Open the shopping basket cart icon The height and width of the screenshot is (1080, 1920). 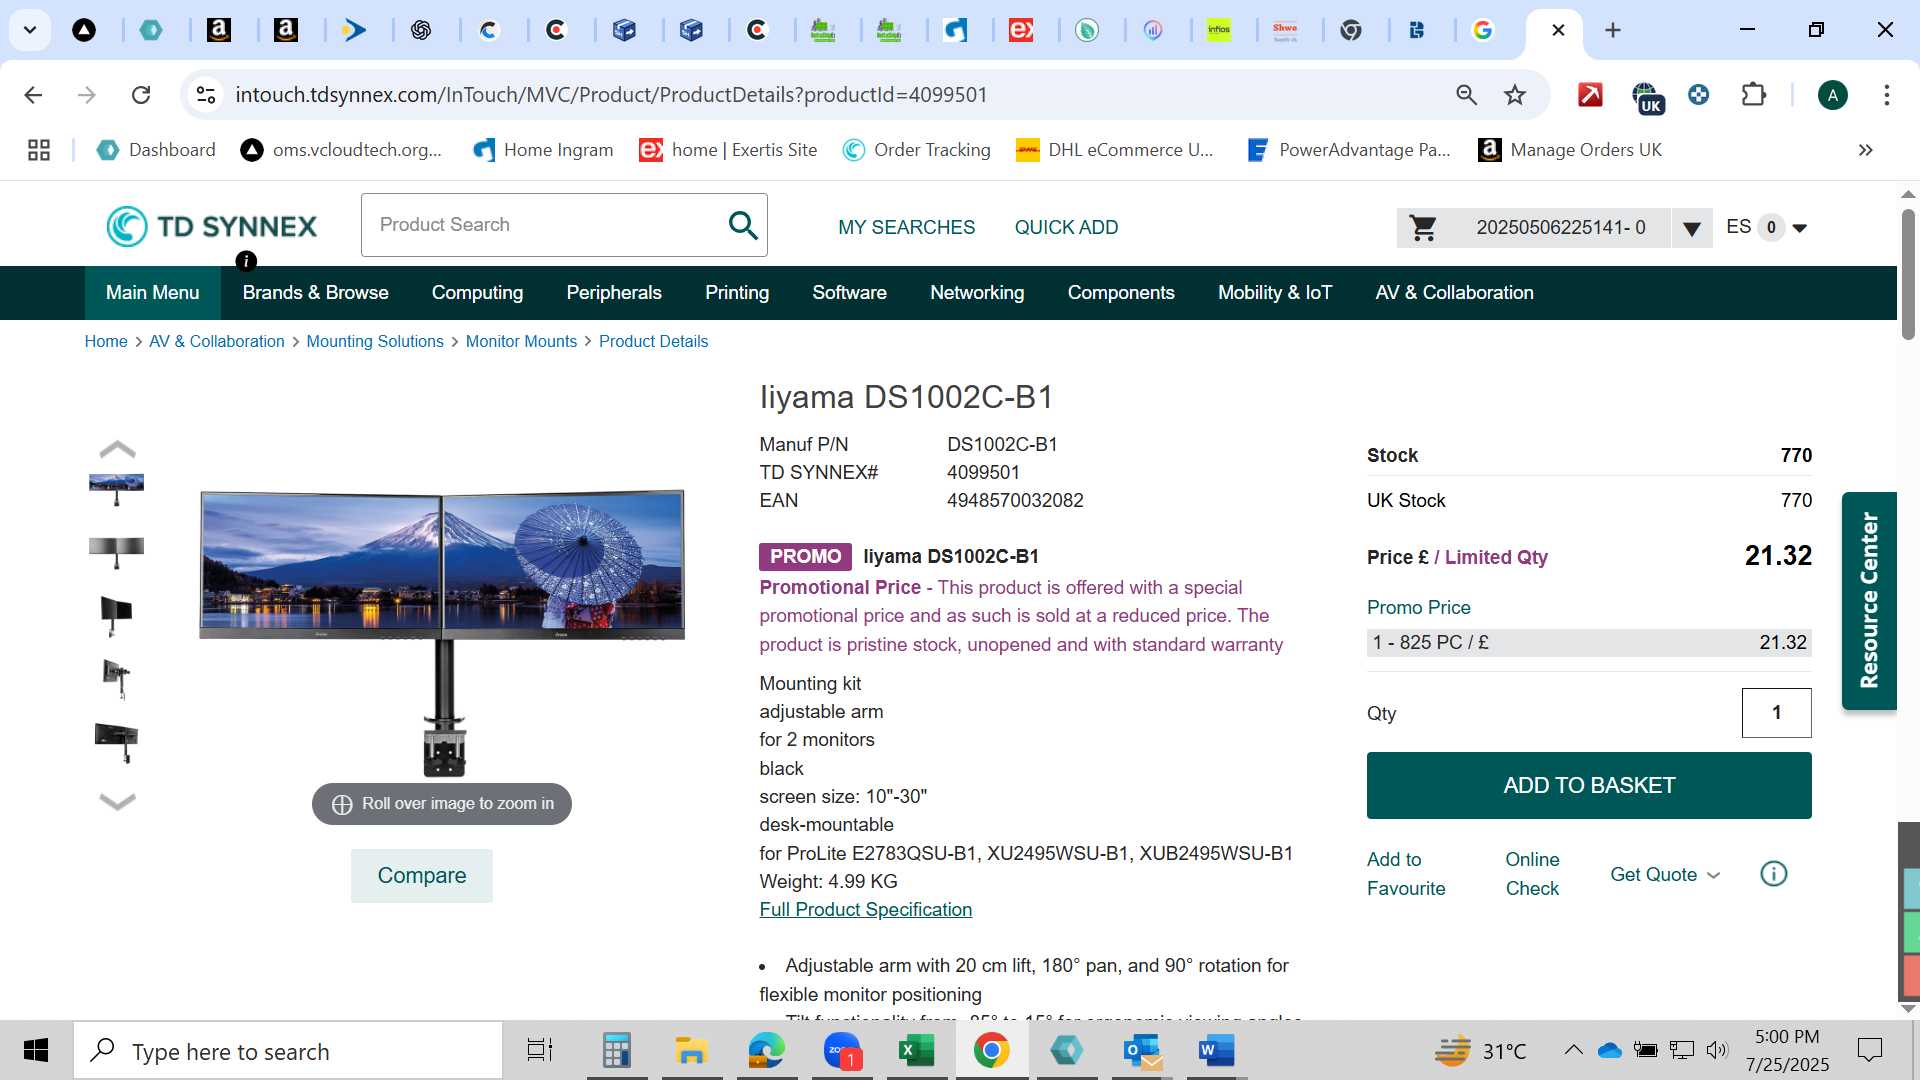pos(1423,228)
